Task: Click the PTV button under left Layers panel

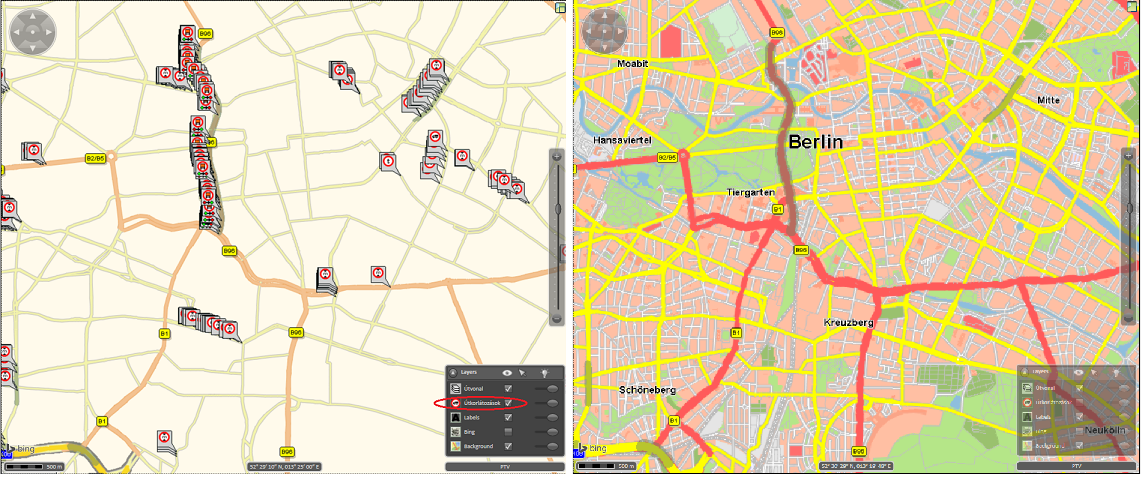Action: click(x=505, y=466)
